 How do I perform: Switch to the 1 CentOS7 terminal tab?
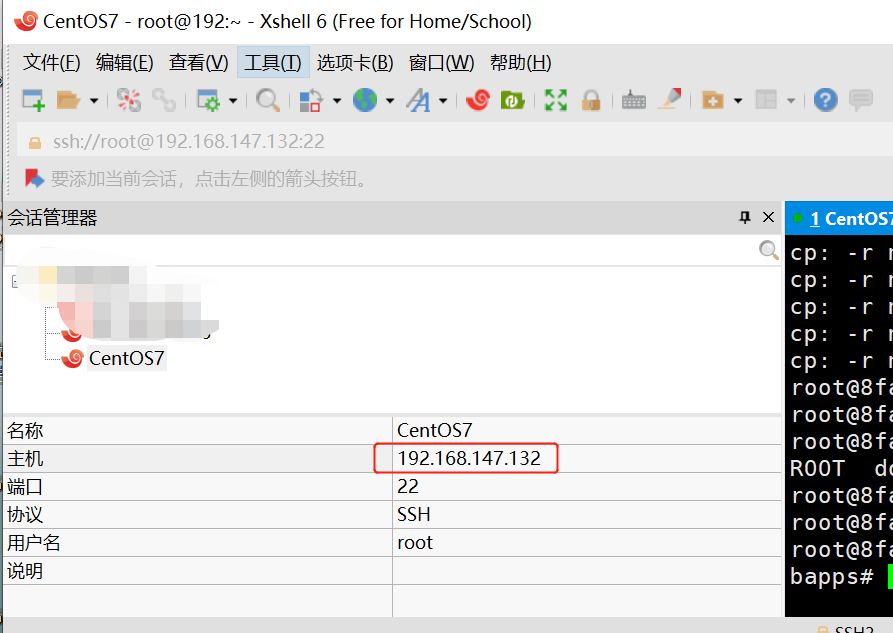[x=839, y=218]
